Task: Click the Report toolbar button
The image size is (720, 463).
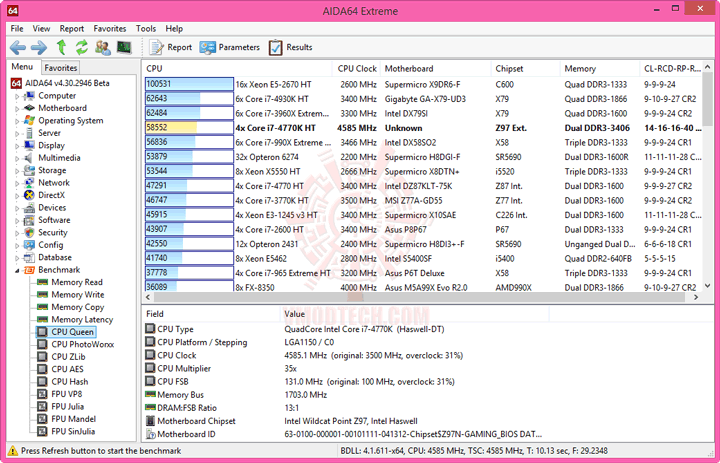Action: (x=170, y=47)
